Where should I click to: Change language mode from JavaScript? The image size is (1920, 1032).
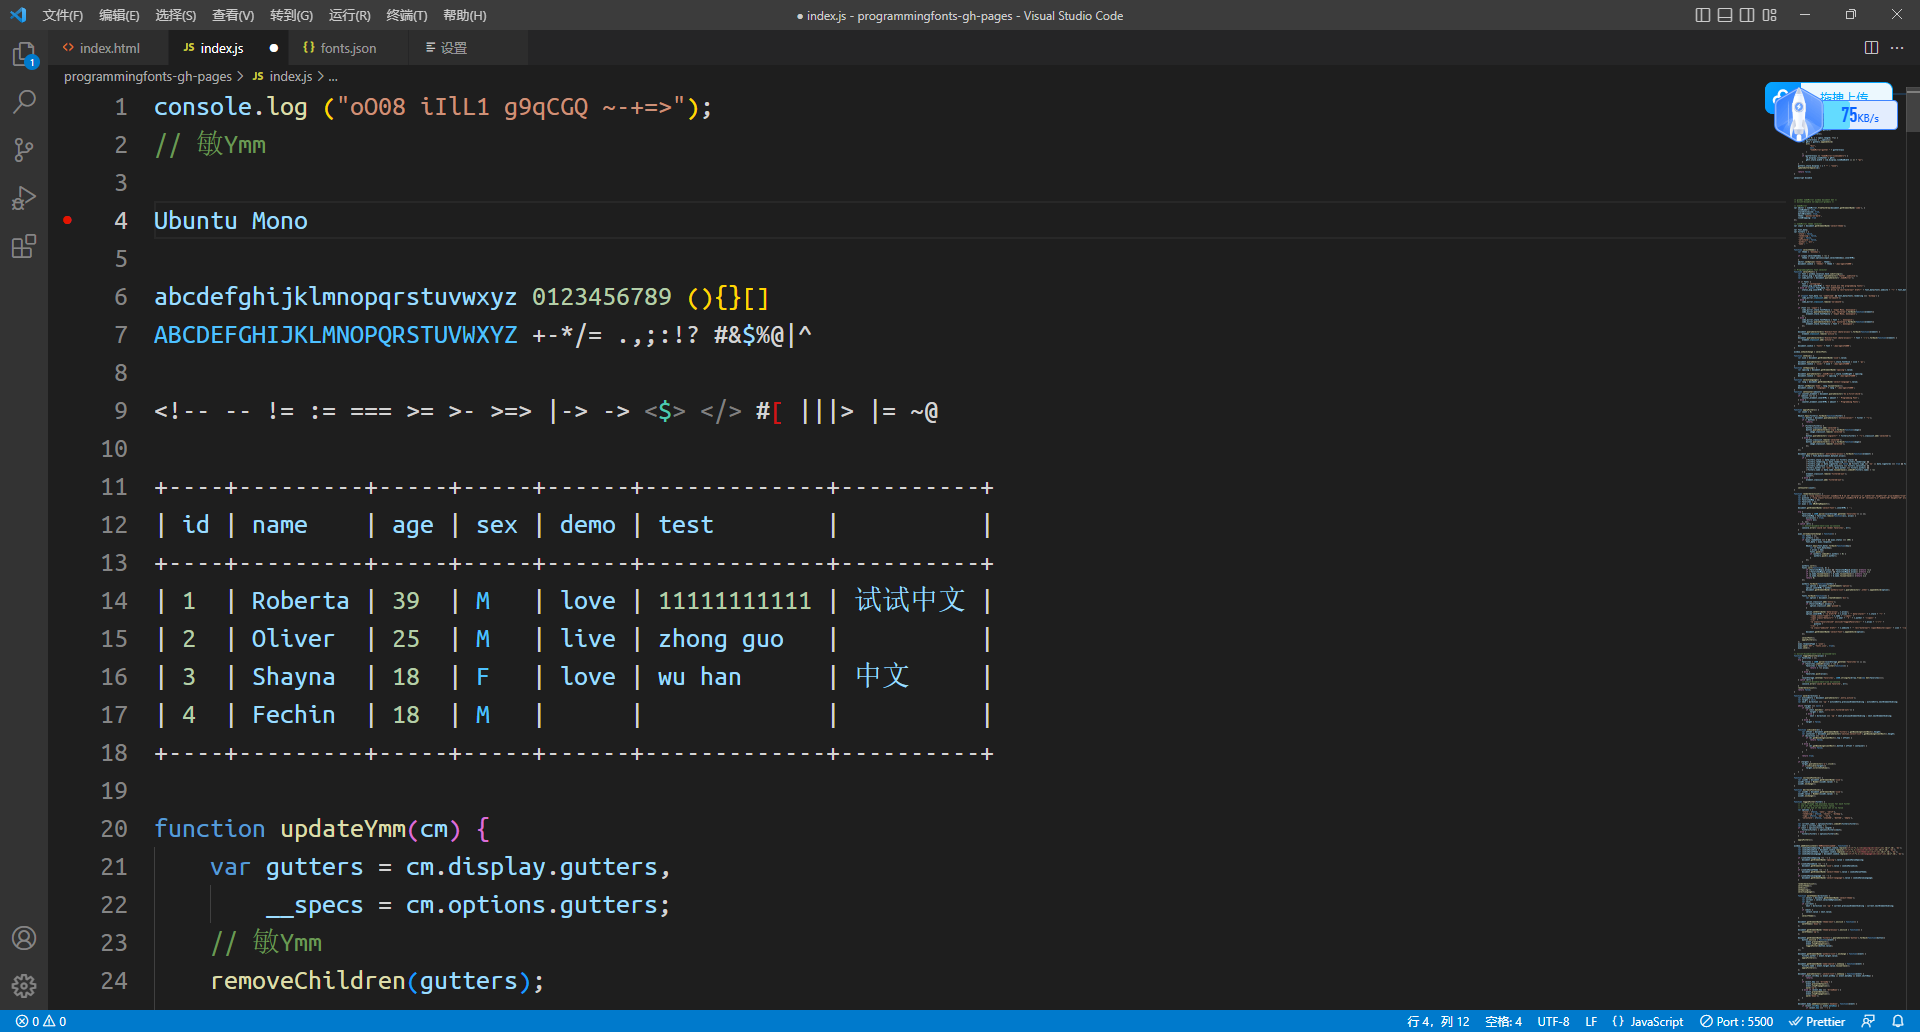click(x=1657, y=1021)
